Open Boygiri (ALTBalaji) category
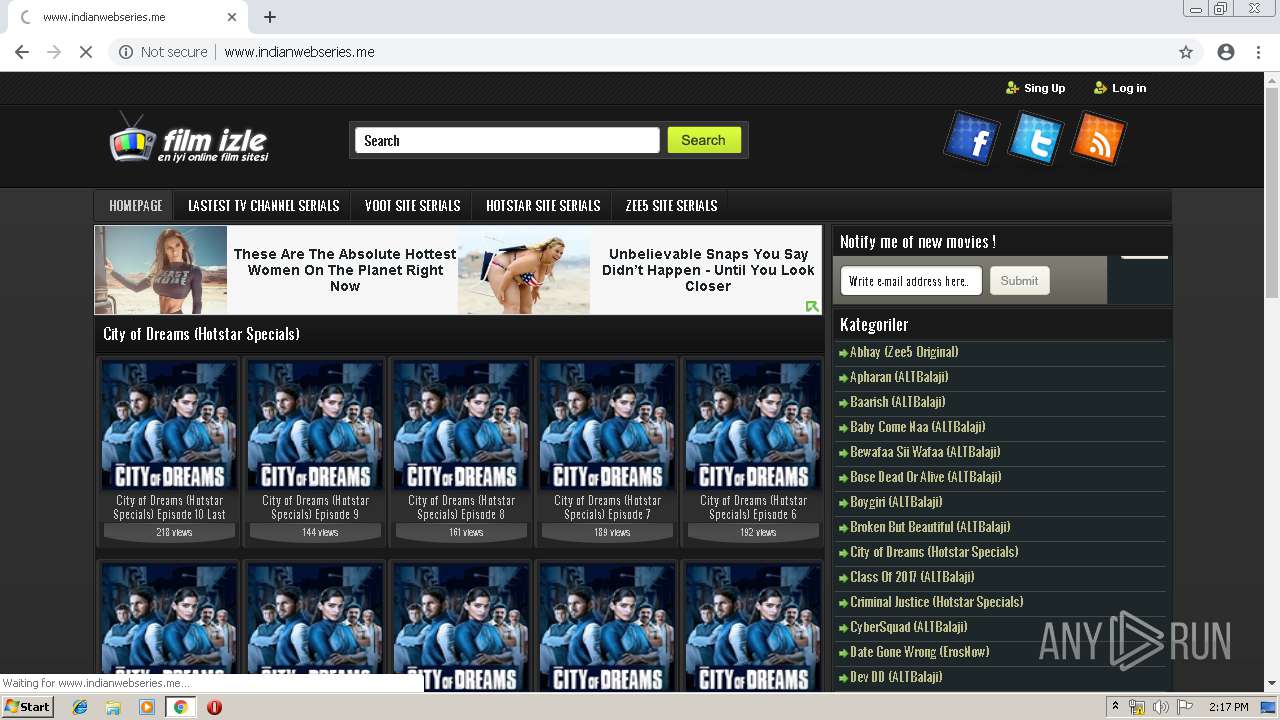 click(896, 502)
